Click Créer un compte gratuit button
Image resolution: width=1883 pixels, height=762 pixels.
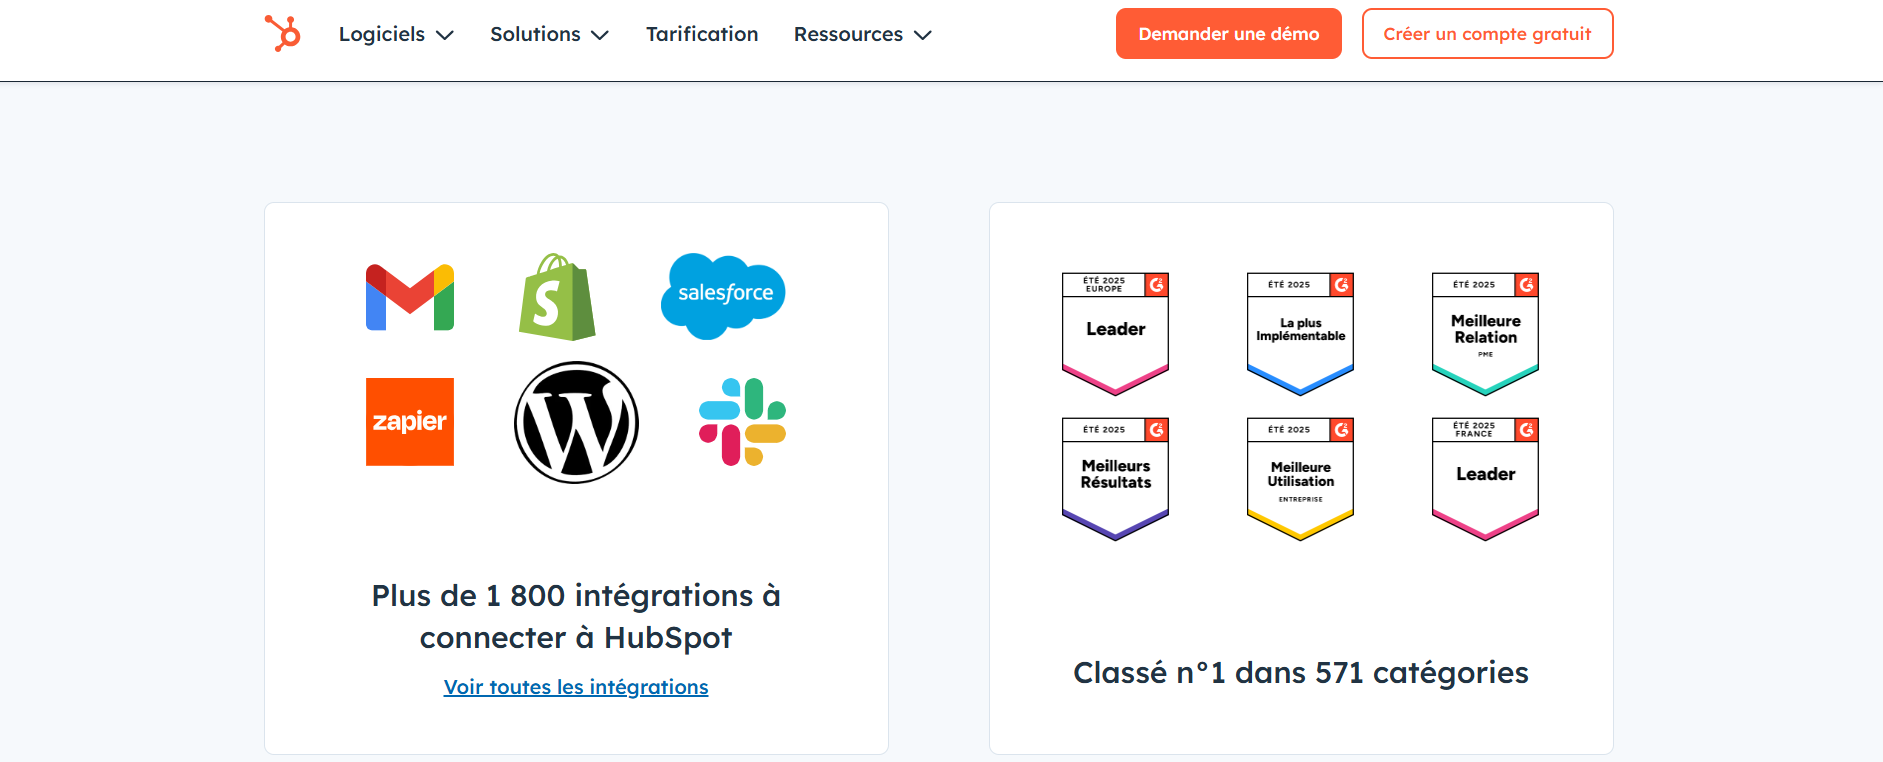(x=1487, y=34)
